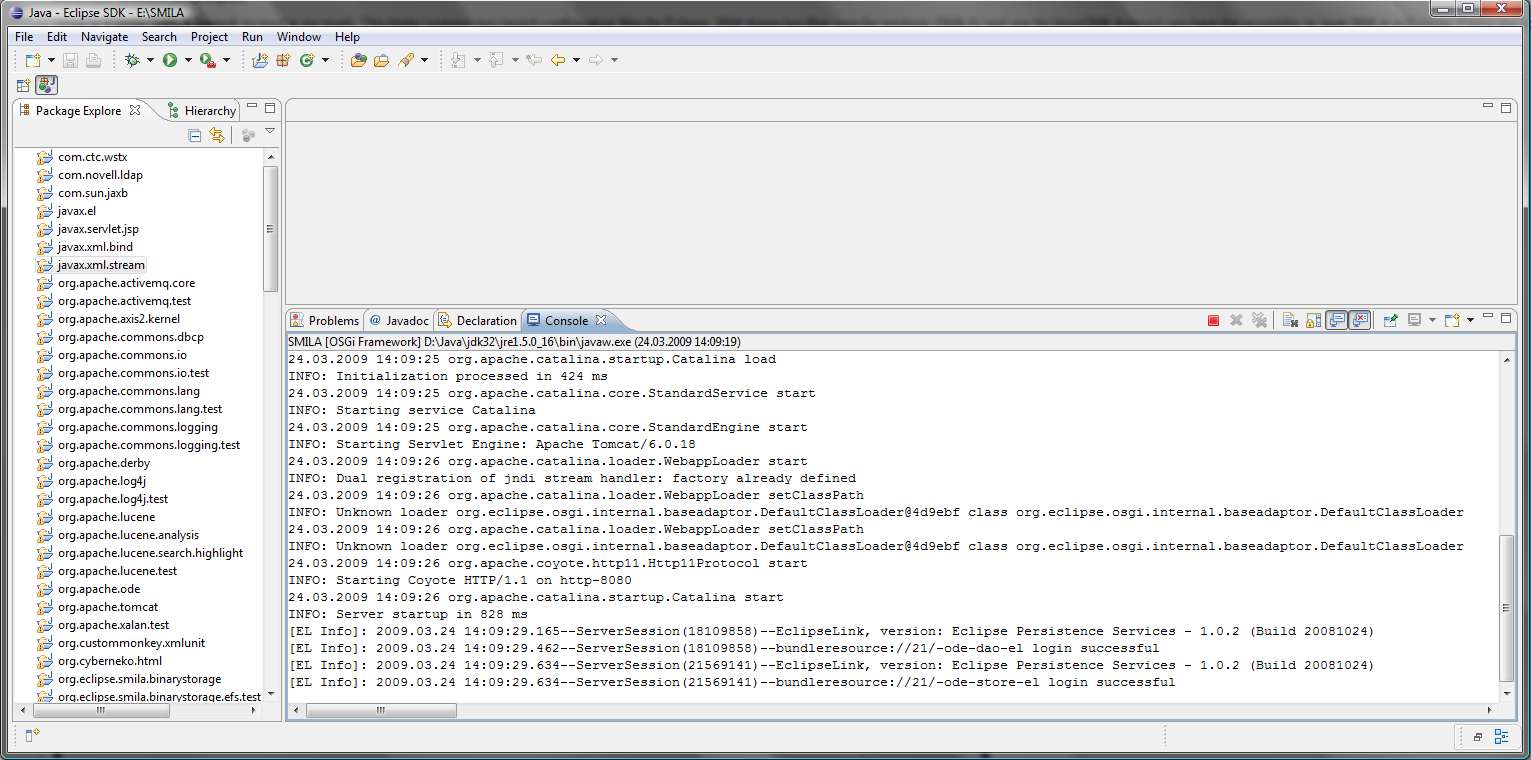Click the Pin Console icon
Screen dimensions: 1531x760
tap(1390, 321)
